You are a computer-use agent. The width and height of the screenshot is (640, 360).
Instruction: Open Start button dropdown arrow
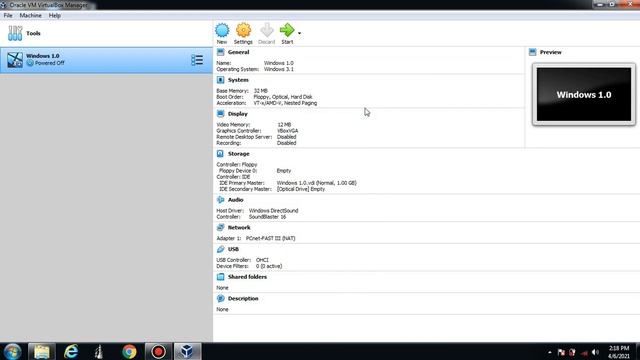[x=299, y=33]
